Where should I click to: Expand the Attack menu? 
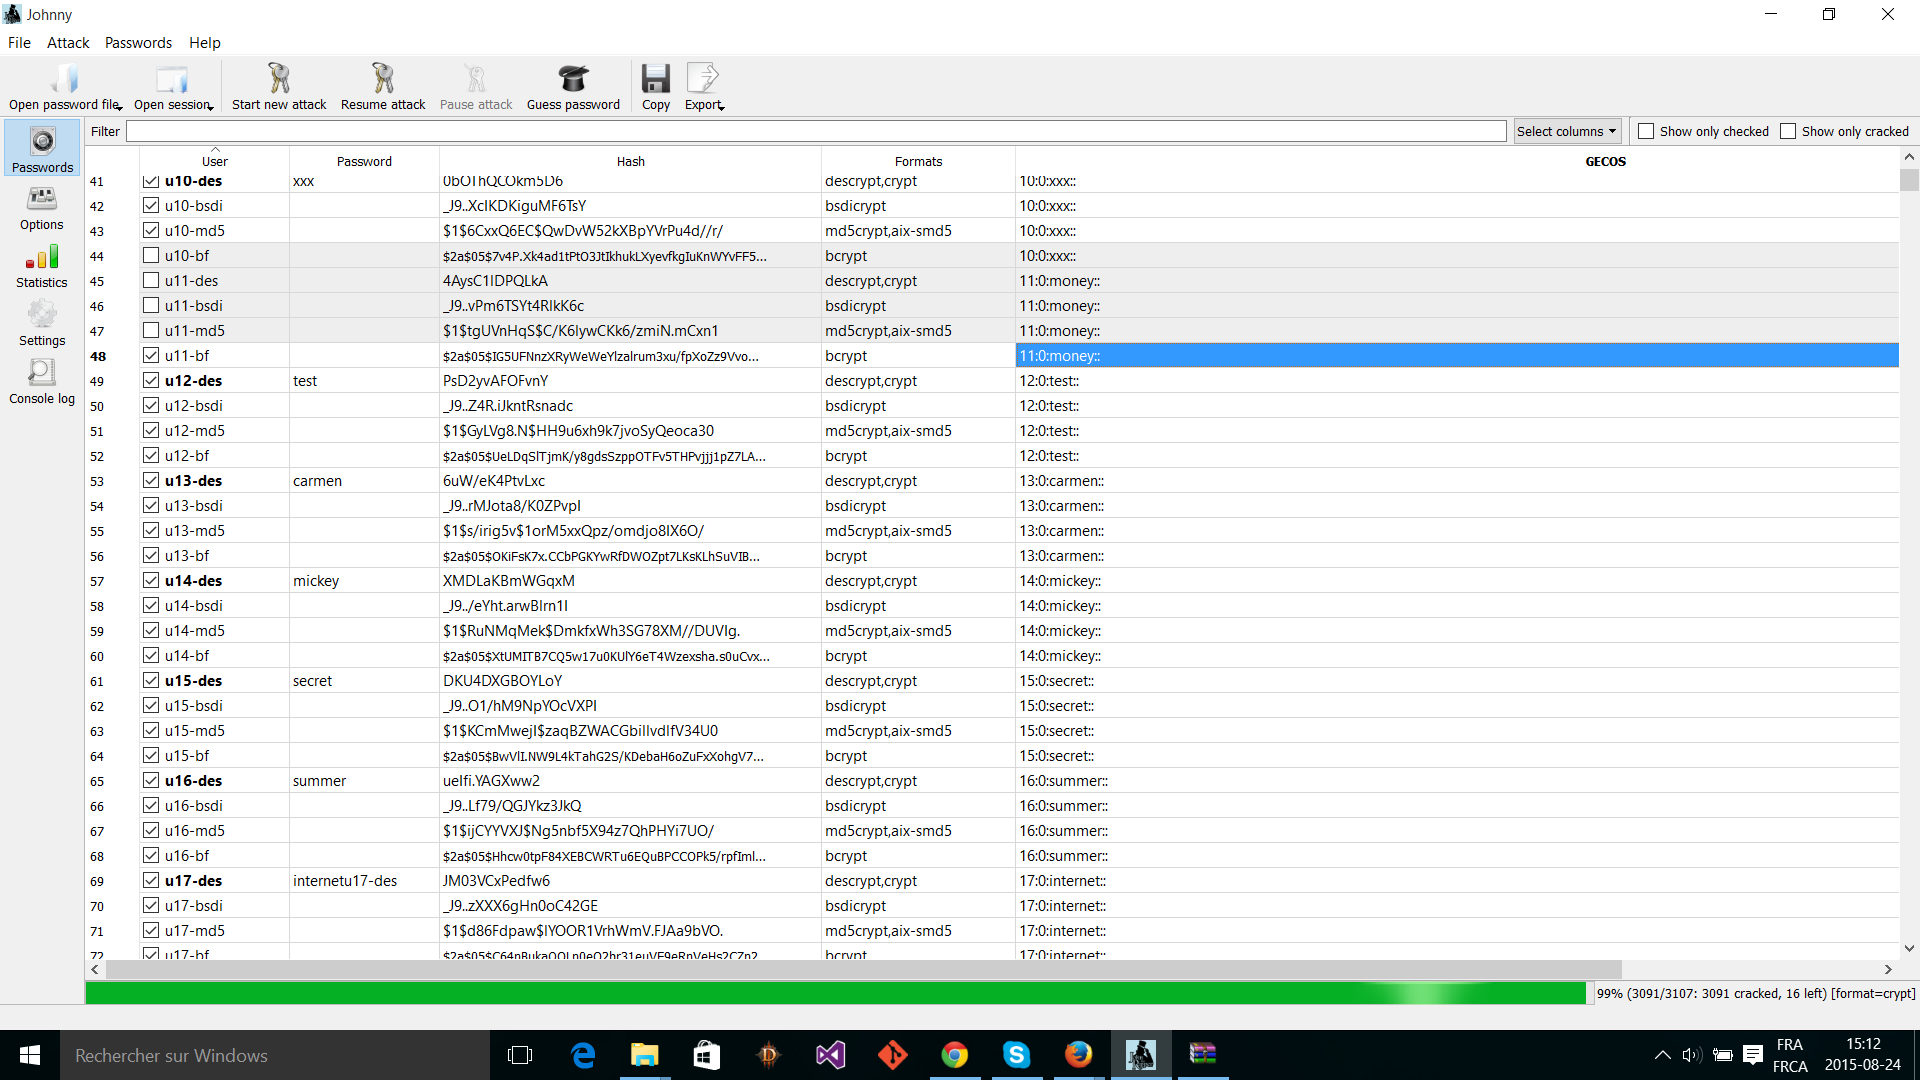click(x=65, y=41)
